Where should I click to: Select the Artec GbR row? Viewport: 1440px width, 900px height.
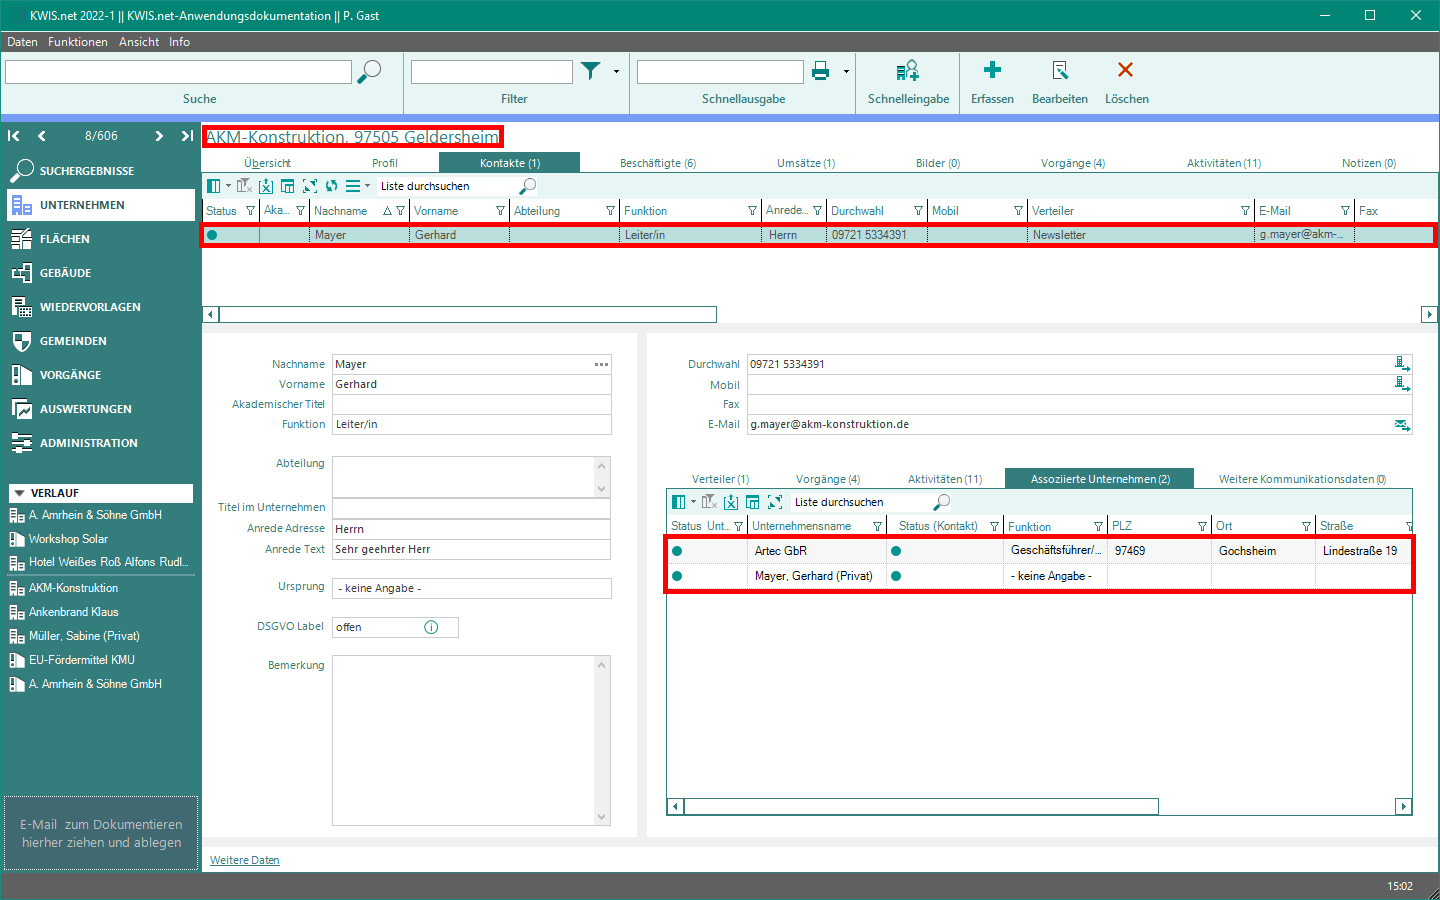click(1039, 551)
